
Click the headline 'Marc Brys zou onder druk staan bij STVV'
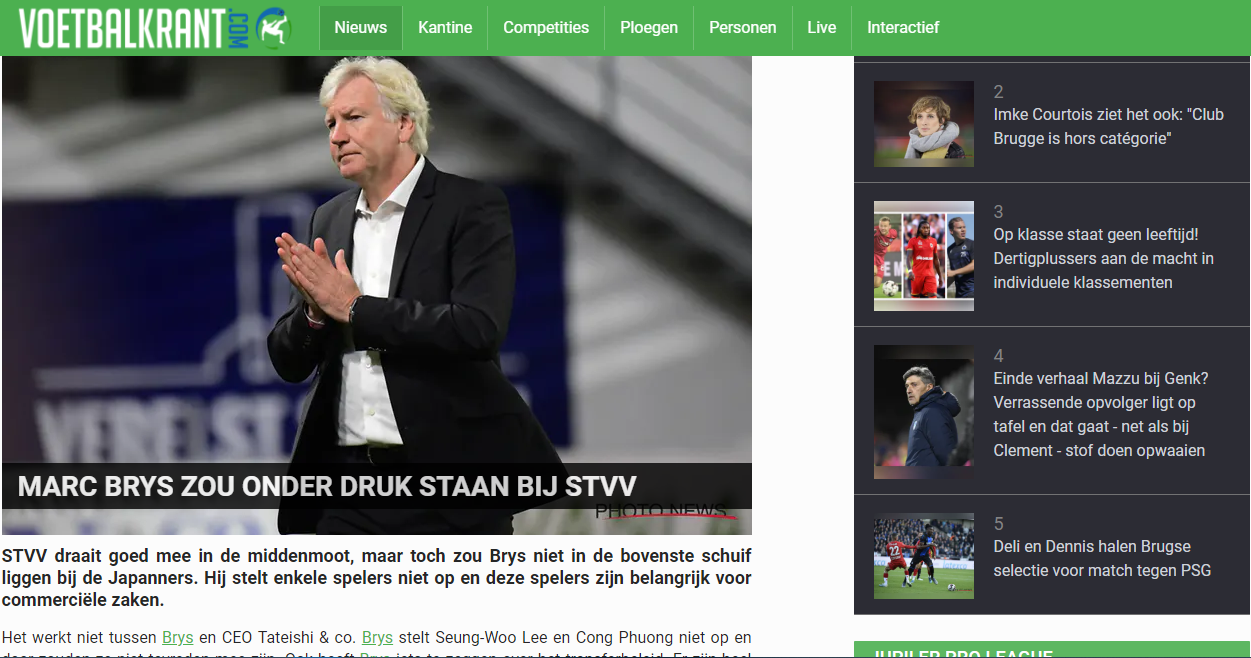click(327, 487)
